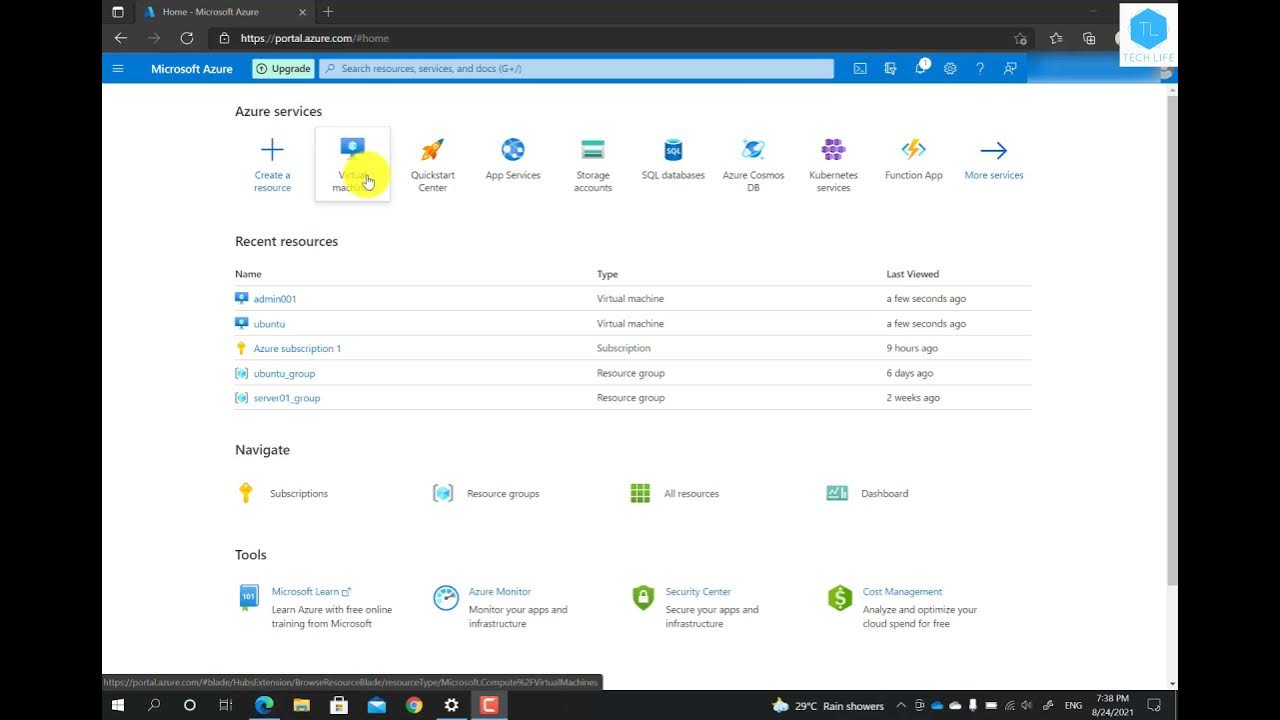
Task: Refresh the browser page
Action: 186,38
